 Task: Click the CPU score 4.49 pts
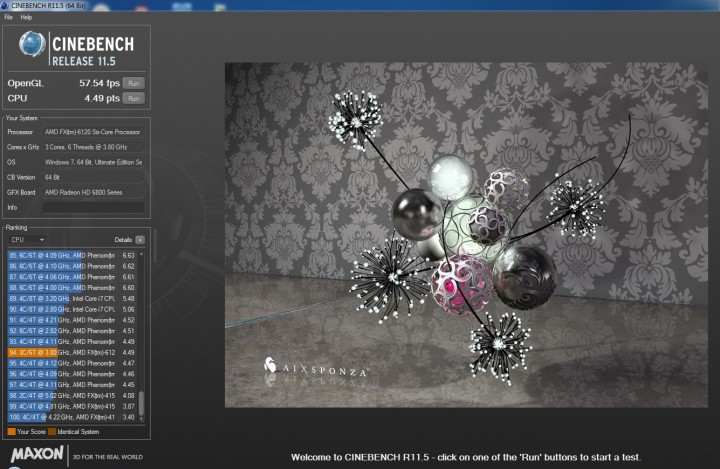(x=102, y=98)
